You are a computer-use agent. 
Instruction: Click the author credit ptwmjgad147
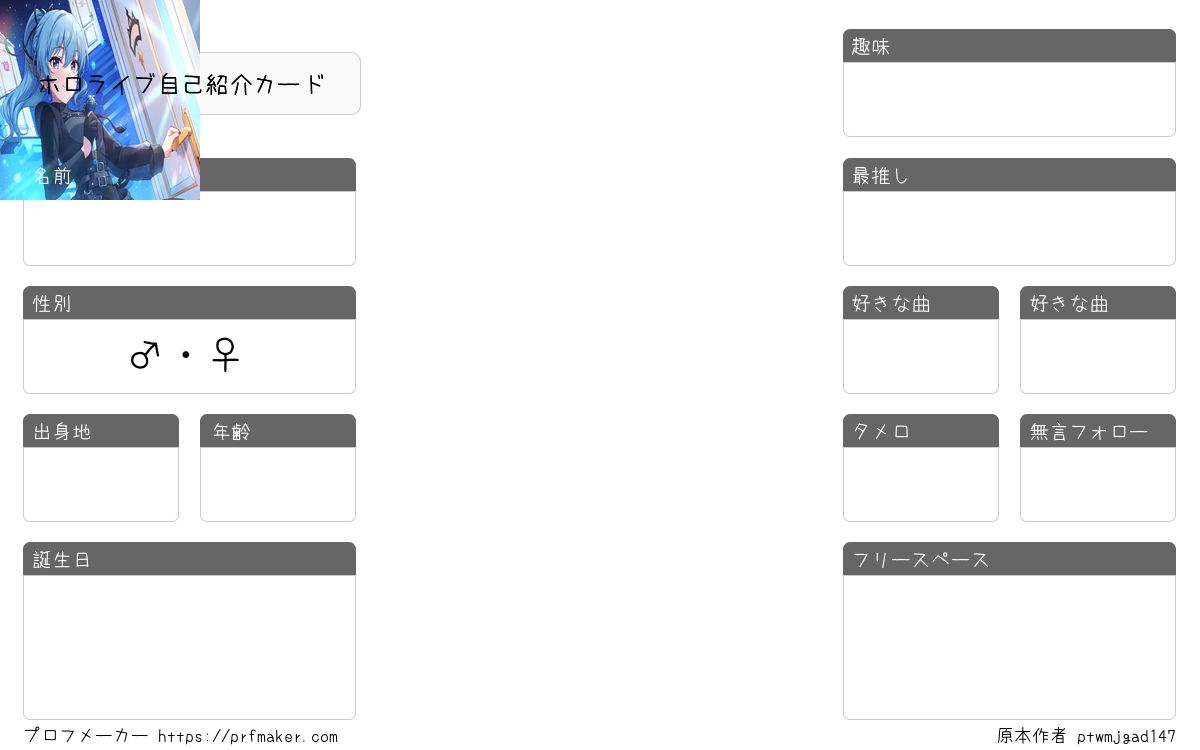point(1127,737)
